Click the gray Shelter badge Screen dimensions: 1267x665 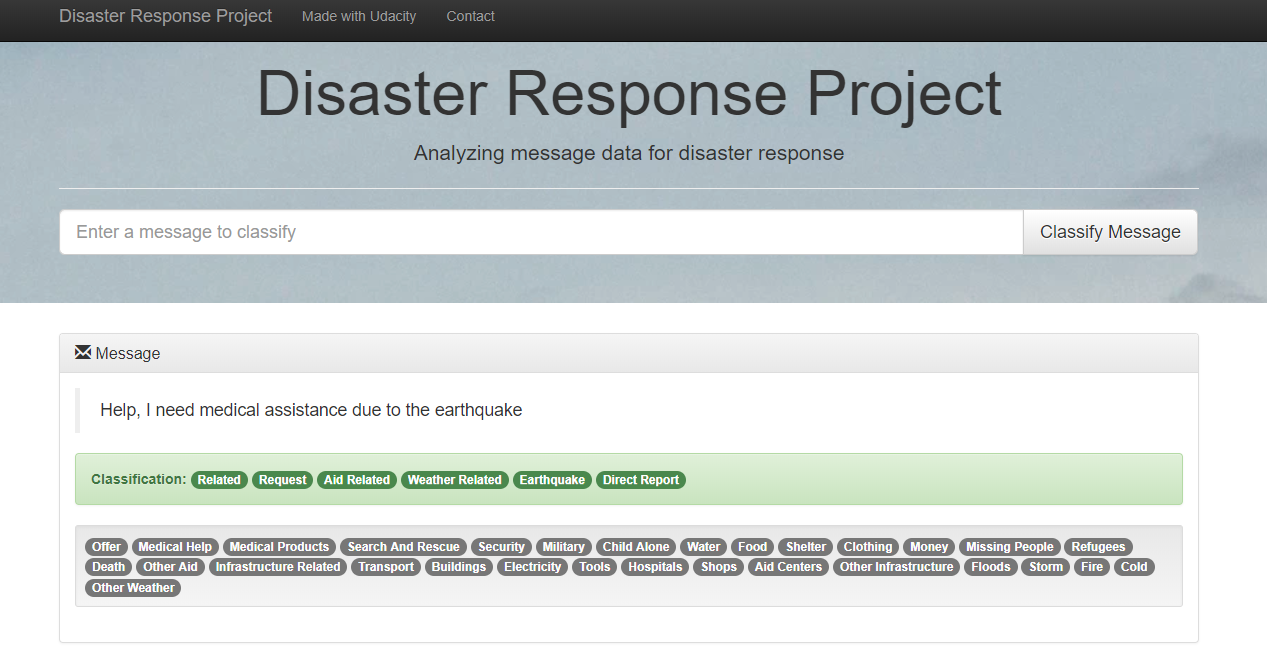click(x=806, y=547)
